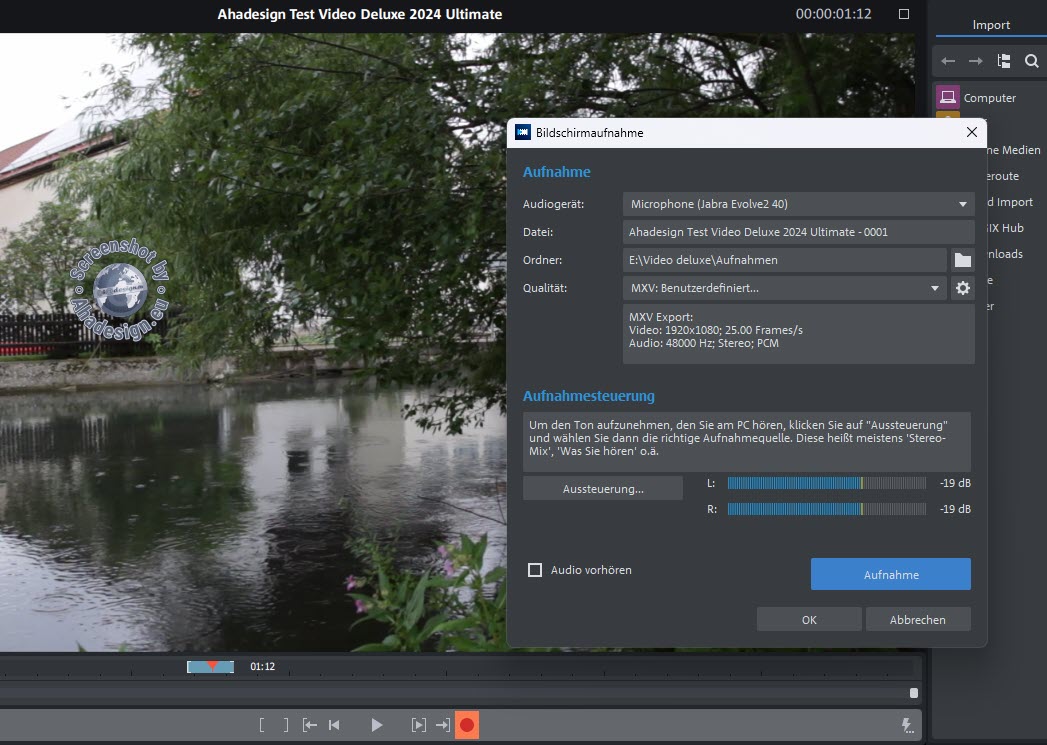Image resolution: width=1047 pixels, height=745 pixels.
Task: Navigate back in media pool
Action: tap(948, 61)
